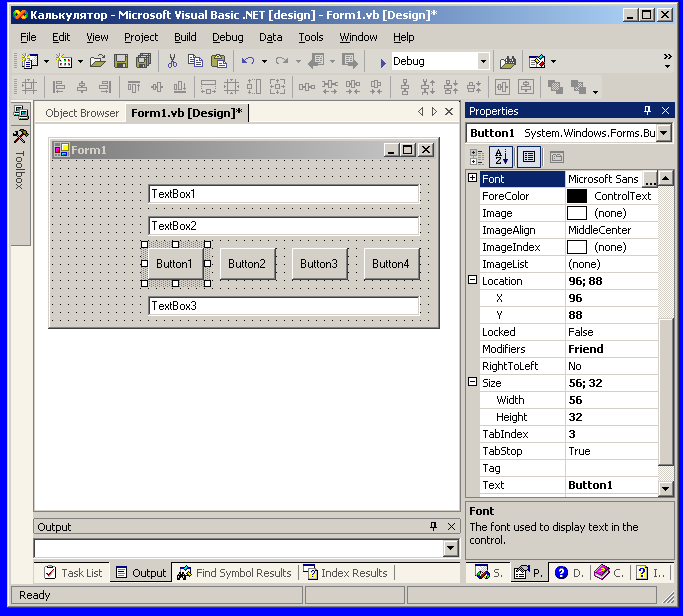
Task: Click the Center Horizontally icon
Action: pyautogui.click(x=502, y=87)
